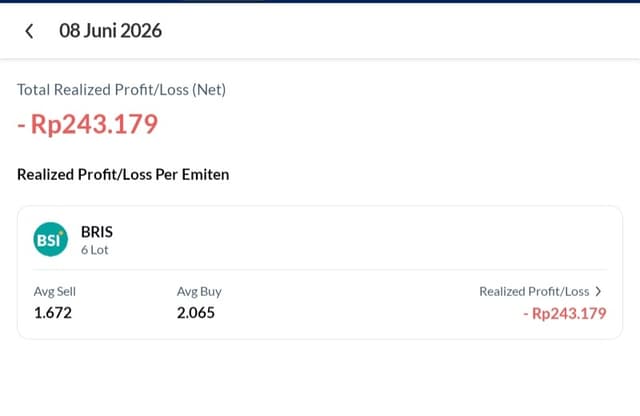Screen dimensions: 640x416
Task: Tap the BSI stock logo
Action: [x=51, y=239]
